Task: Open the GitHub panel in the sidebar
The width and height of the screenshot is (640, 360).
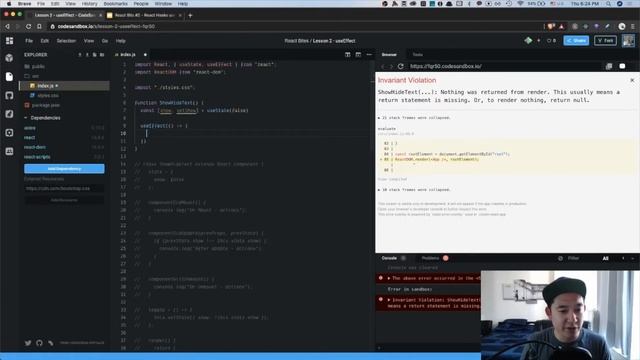Action: pos(9,96)
